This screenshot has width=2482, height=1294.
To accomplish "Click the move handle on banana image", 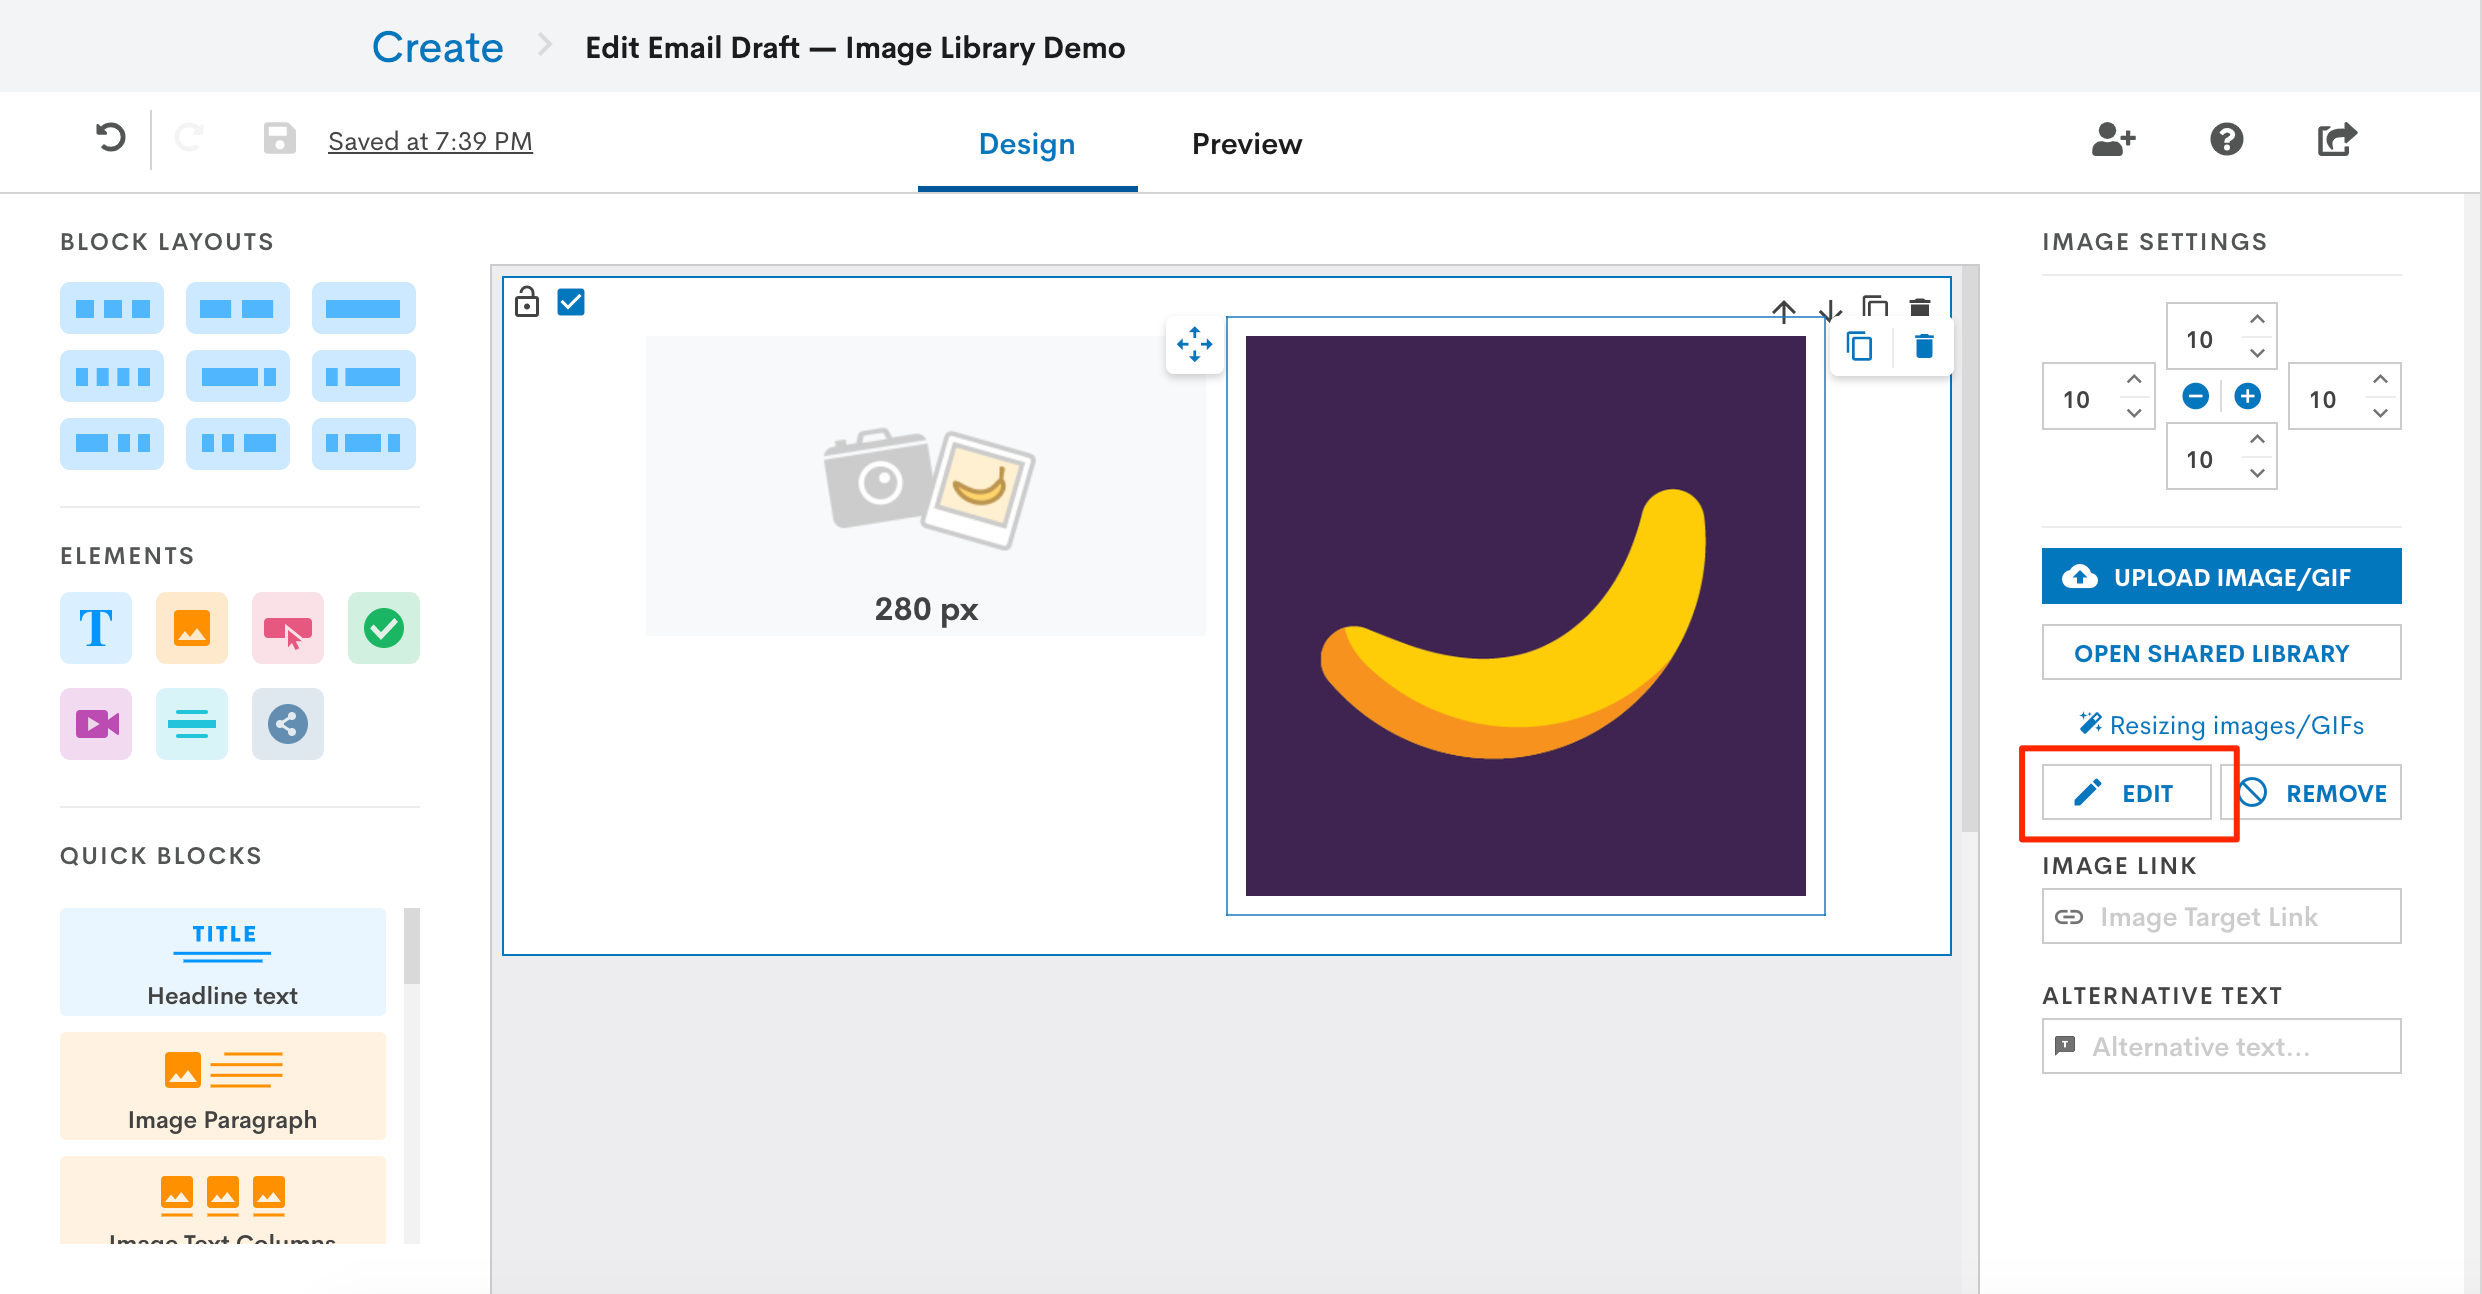I will pyautogui.click(x=1195, y=345).
